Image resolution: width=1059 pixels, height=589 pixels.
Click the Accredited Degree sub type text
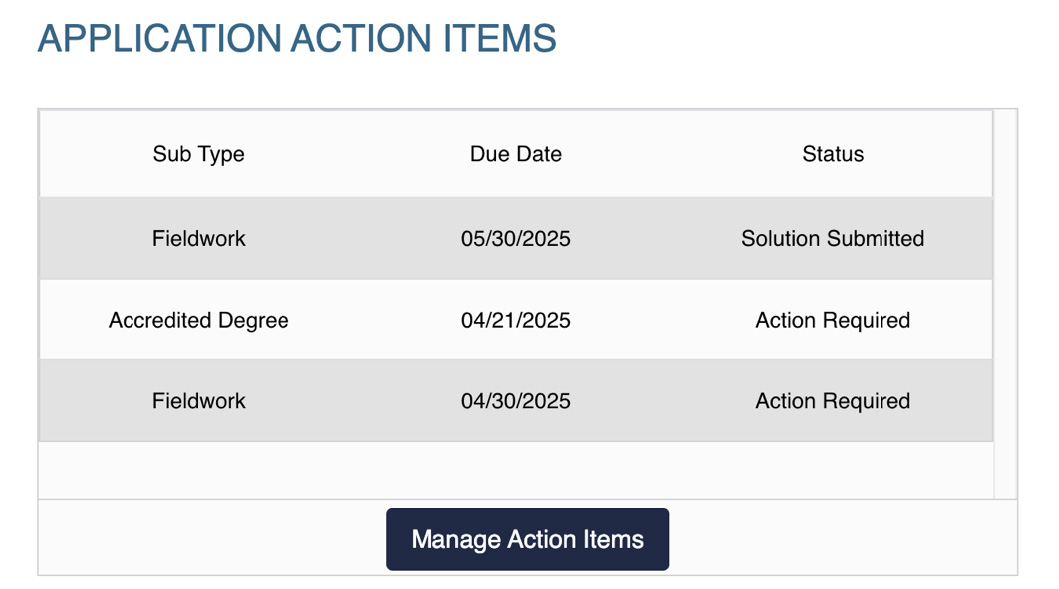[x=199, y=319]
